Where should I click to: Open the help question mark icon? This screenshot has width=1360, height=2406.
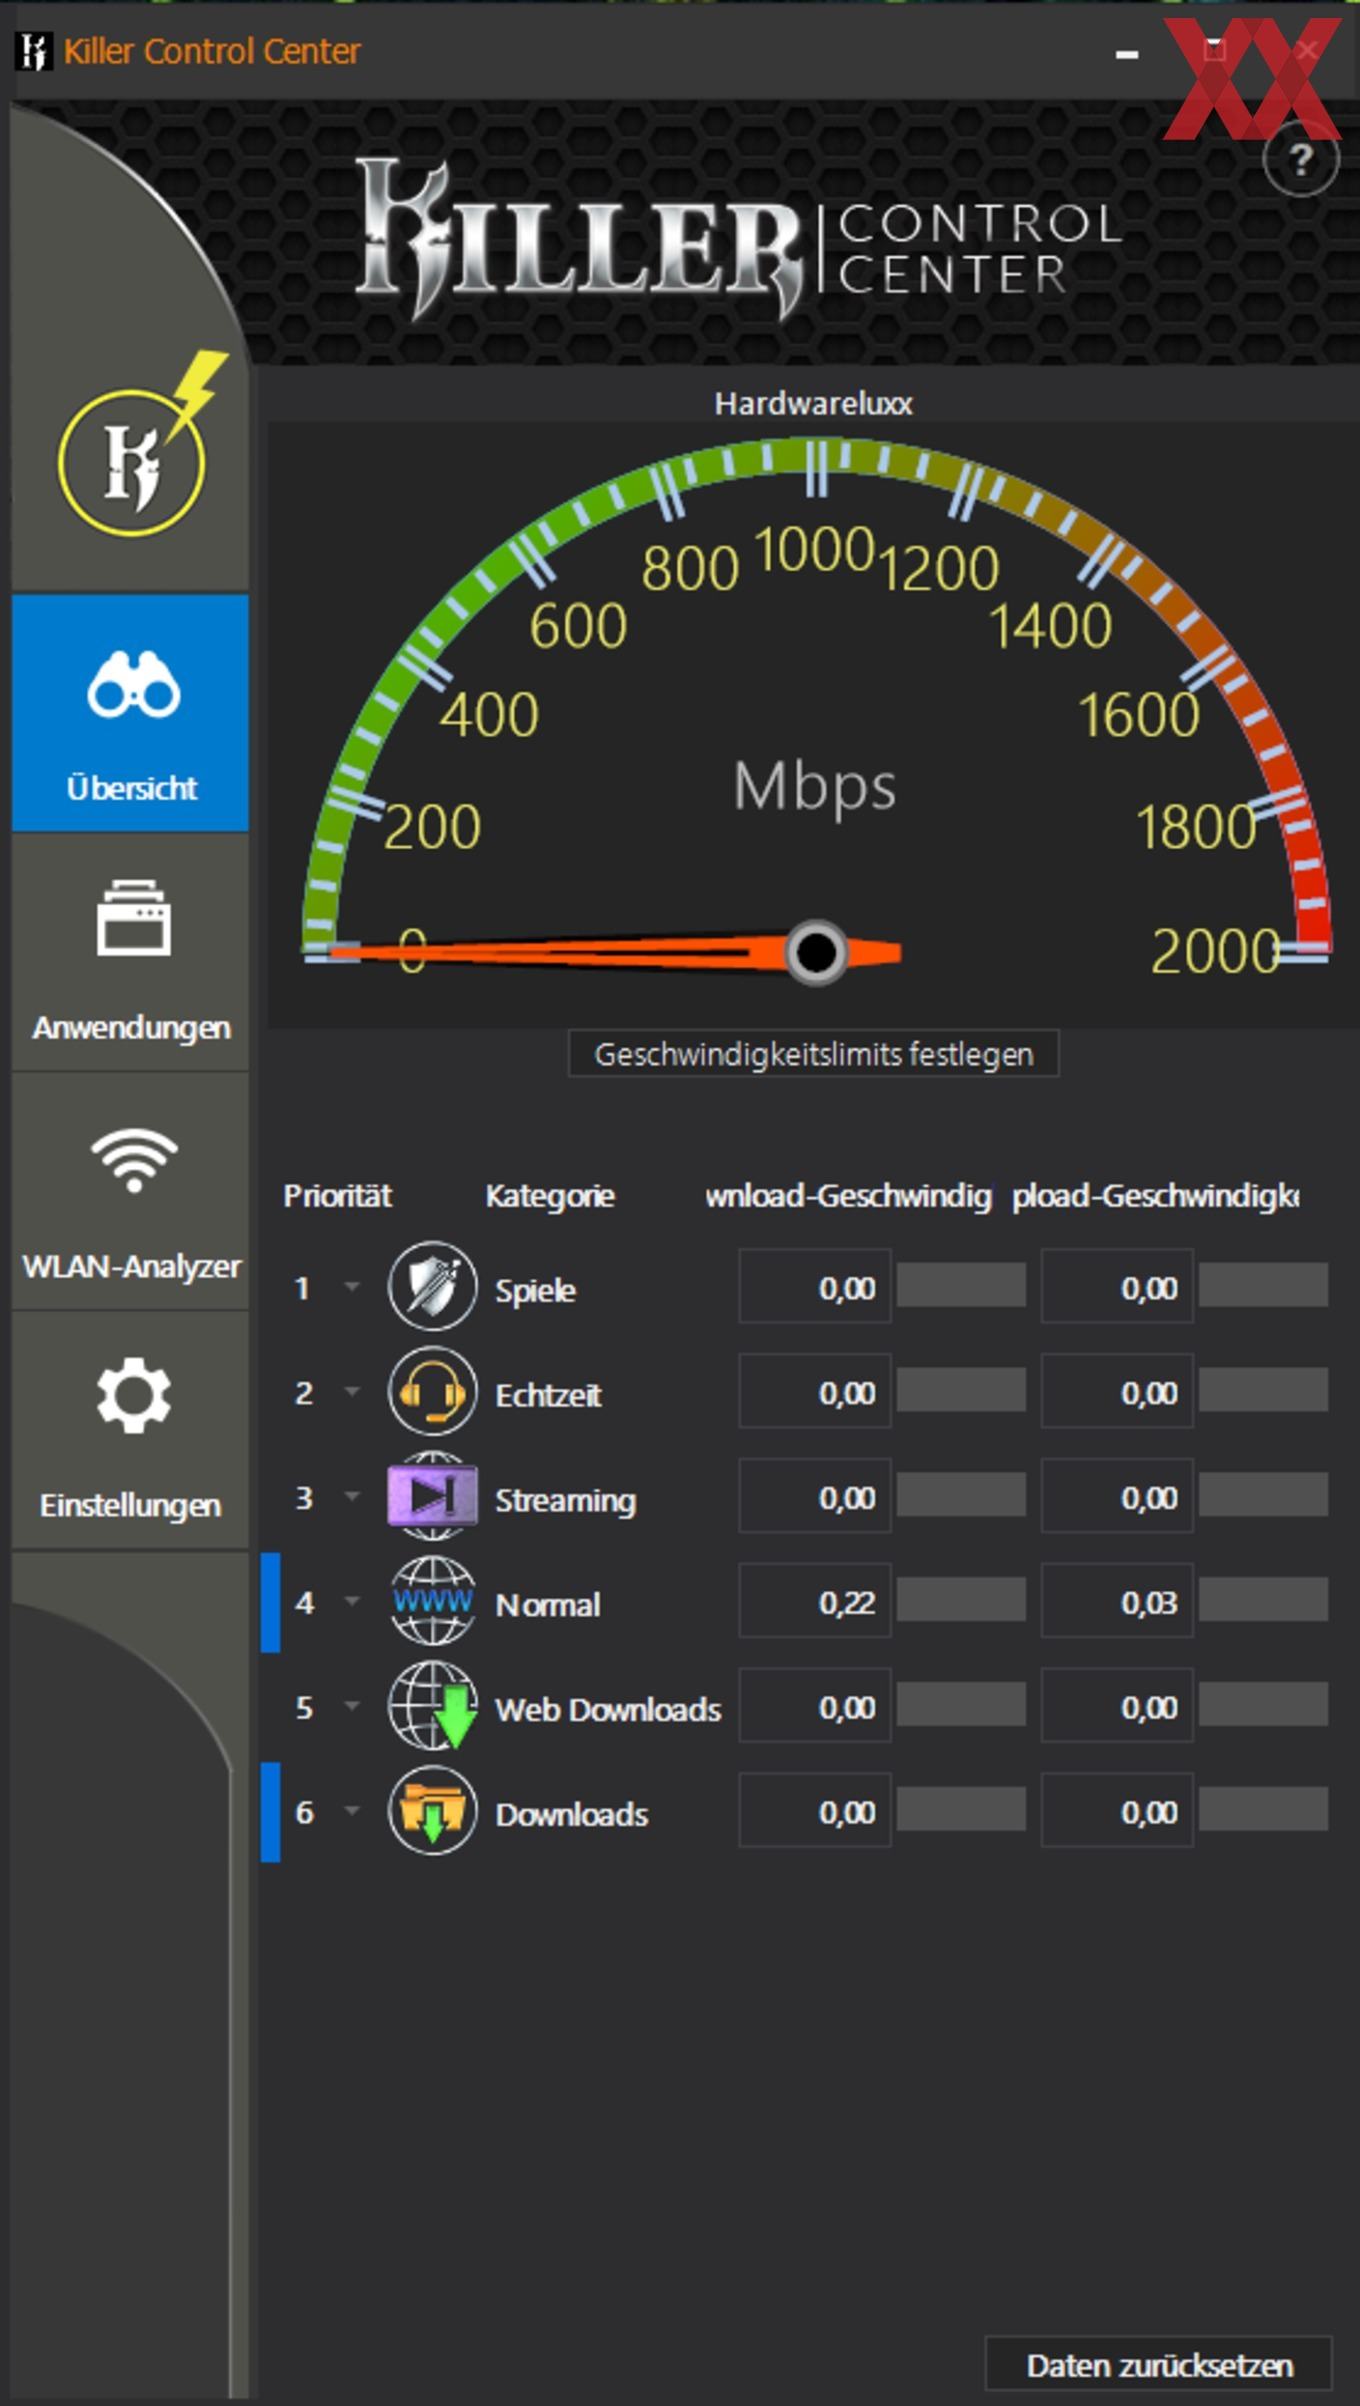pyautogui.click(x=1300, y=160)
